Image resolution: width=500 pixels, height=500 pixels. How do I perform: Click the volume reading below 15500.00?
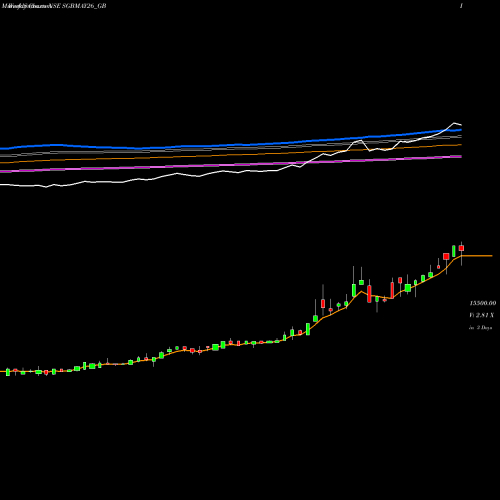click(481, 315)
